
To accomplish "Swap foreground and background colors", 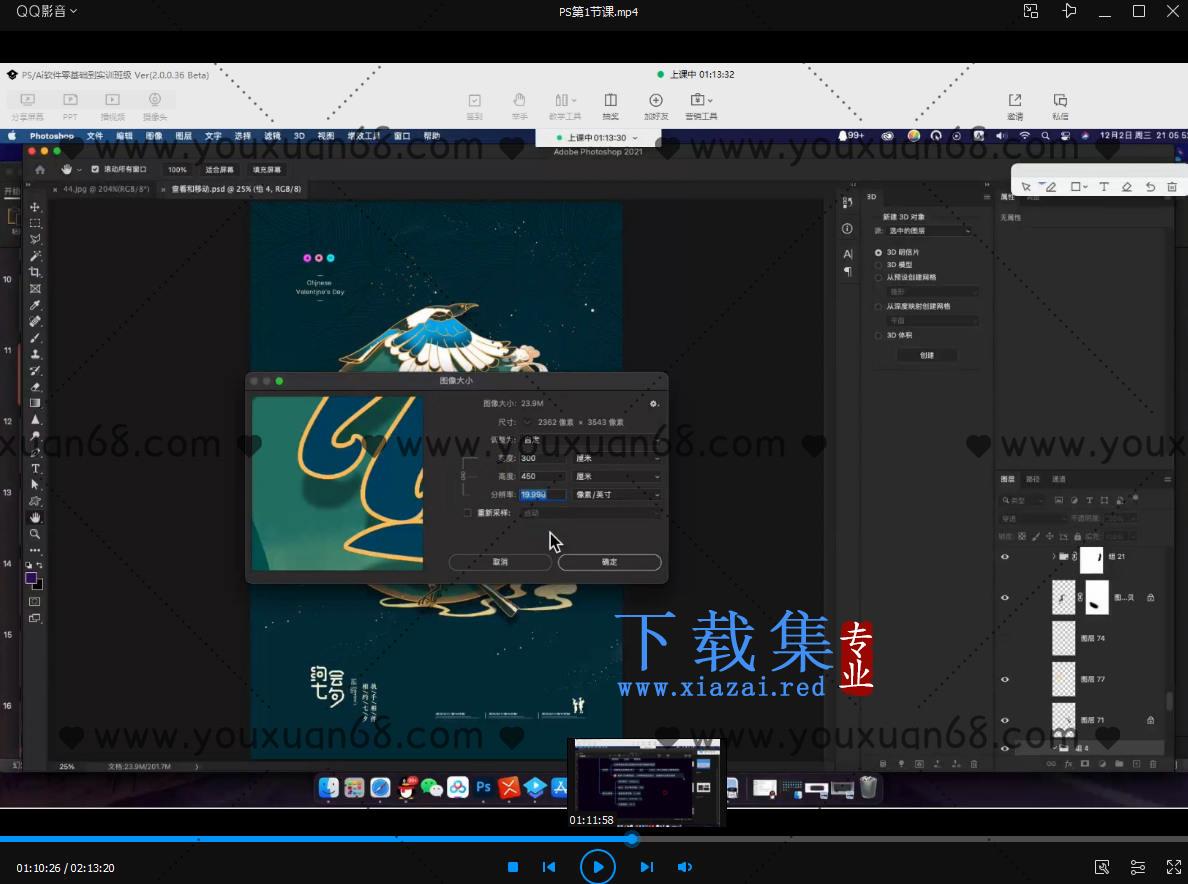I will point(39,565).
